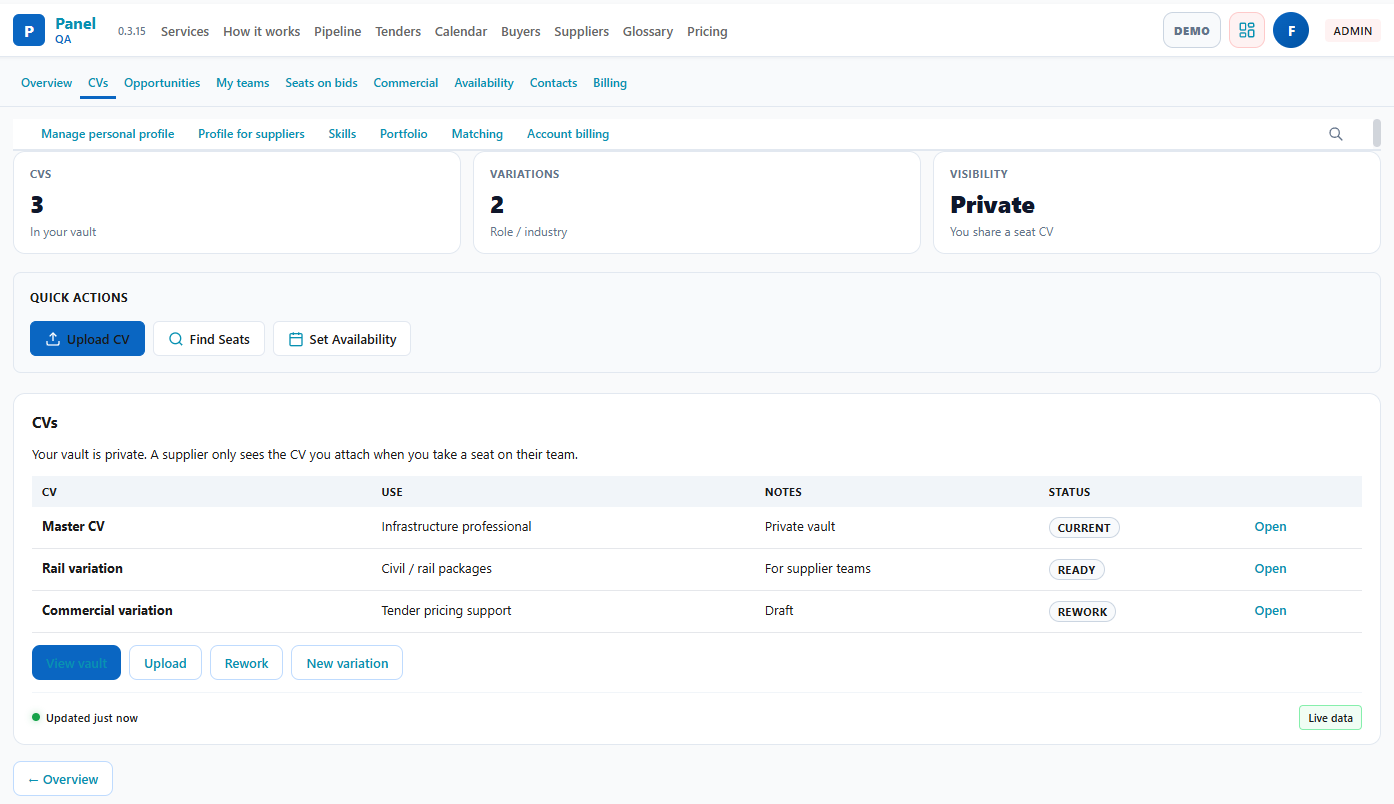Click the Rework button below the table

click(x=246, y=663)
